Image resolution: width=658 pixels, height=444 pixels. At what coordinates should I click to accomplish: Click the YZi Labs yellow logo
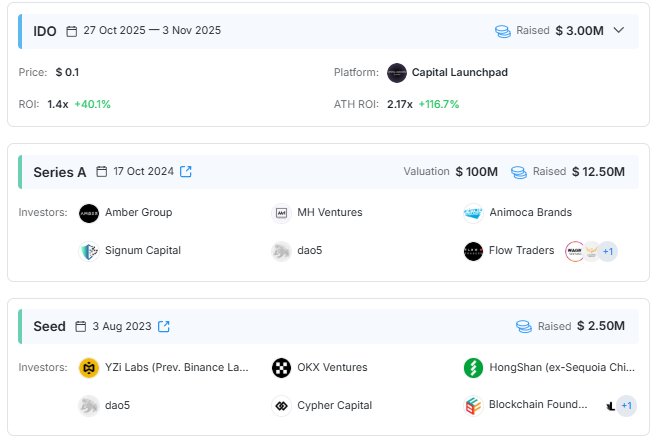click(x=89, y=368)
